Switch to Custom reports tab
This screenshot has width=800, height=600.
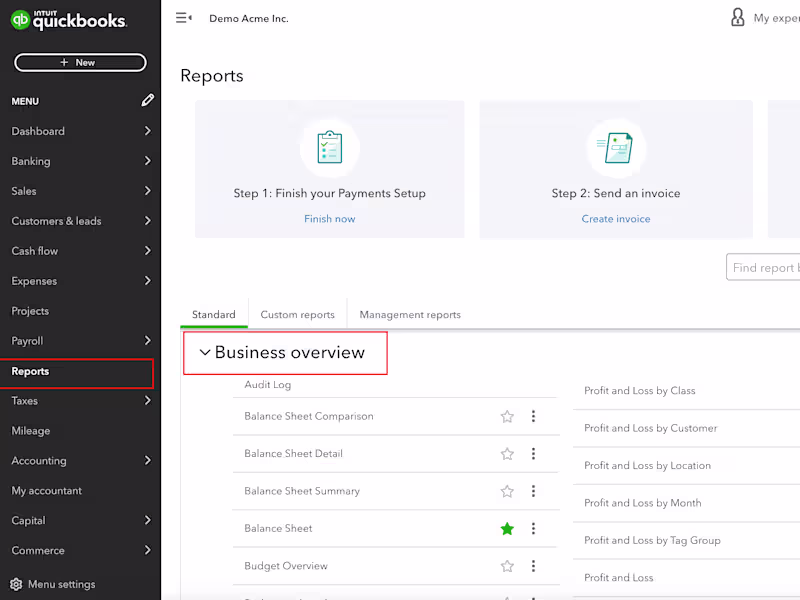tap(297, 314)
